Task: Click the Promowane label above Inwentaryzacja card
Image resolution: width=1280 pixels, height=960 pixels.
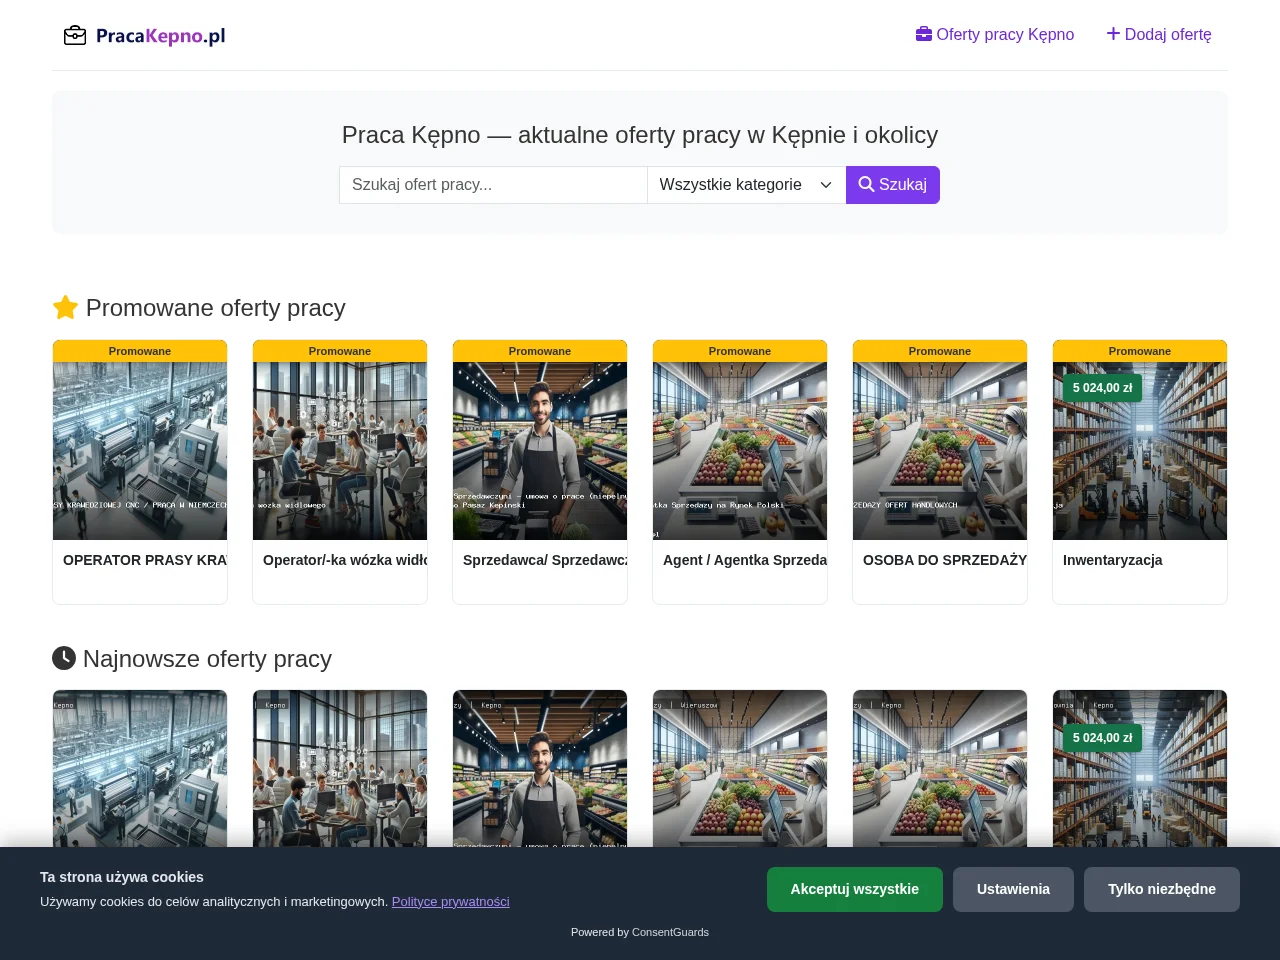Action: tap(1140, 351)
